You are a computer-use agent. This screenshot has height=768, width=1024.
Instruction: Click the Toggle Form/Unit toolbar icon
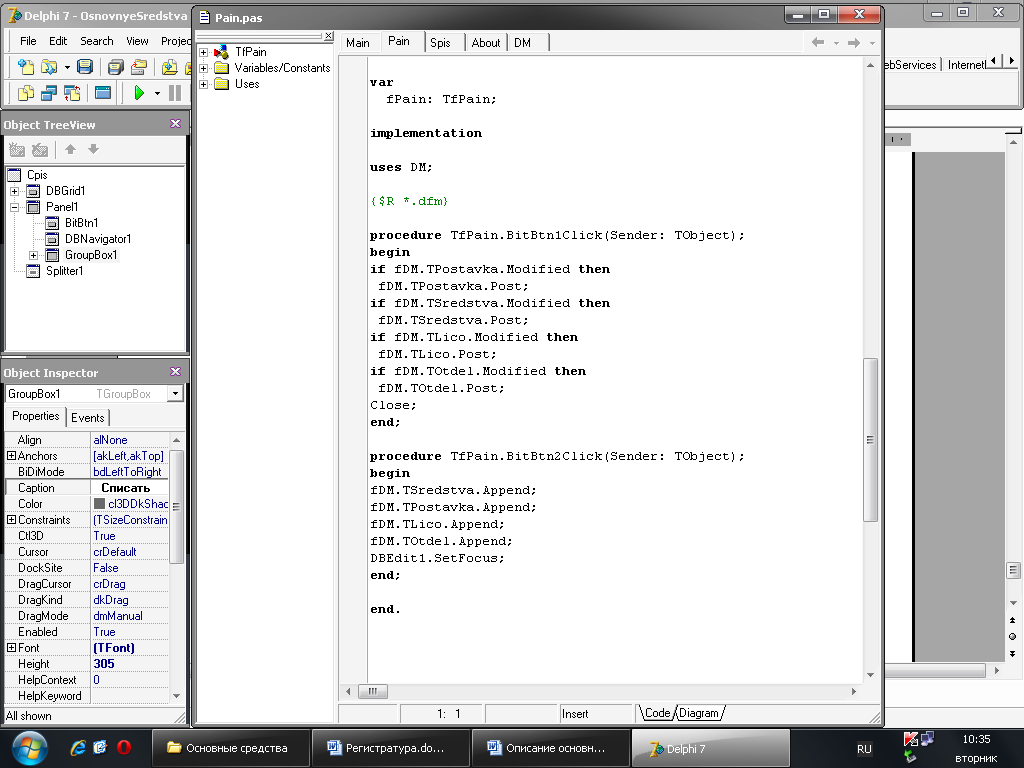(72, 93)
